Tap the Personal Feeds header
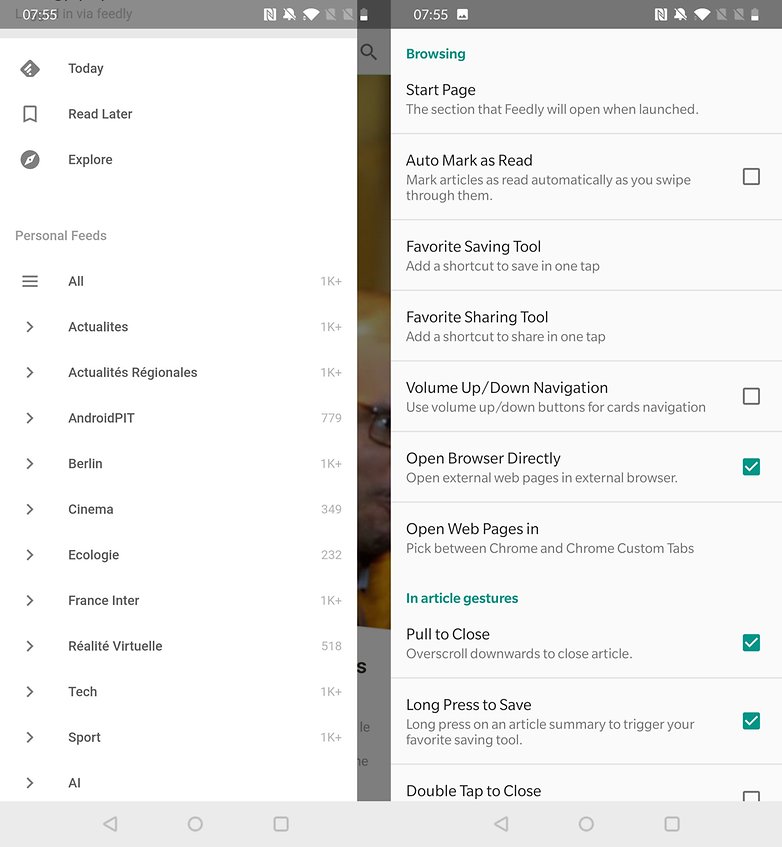 [x=60, y=236]
